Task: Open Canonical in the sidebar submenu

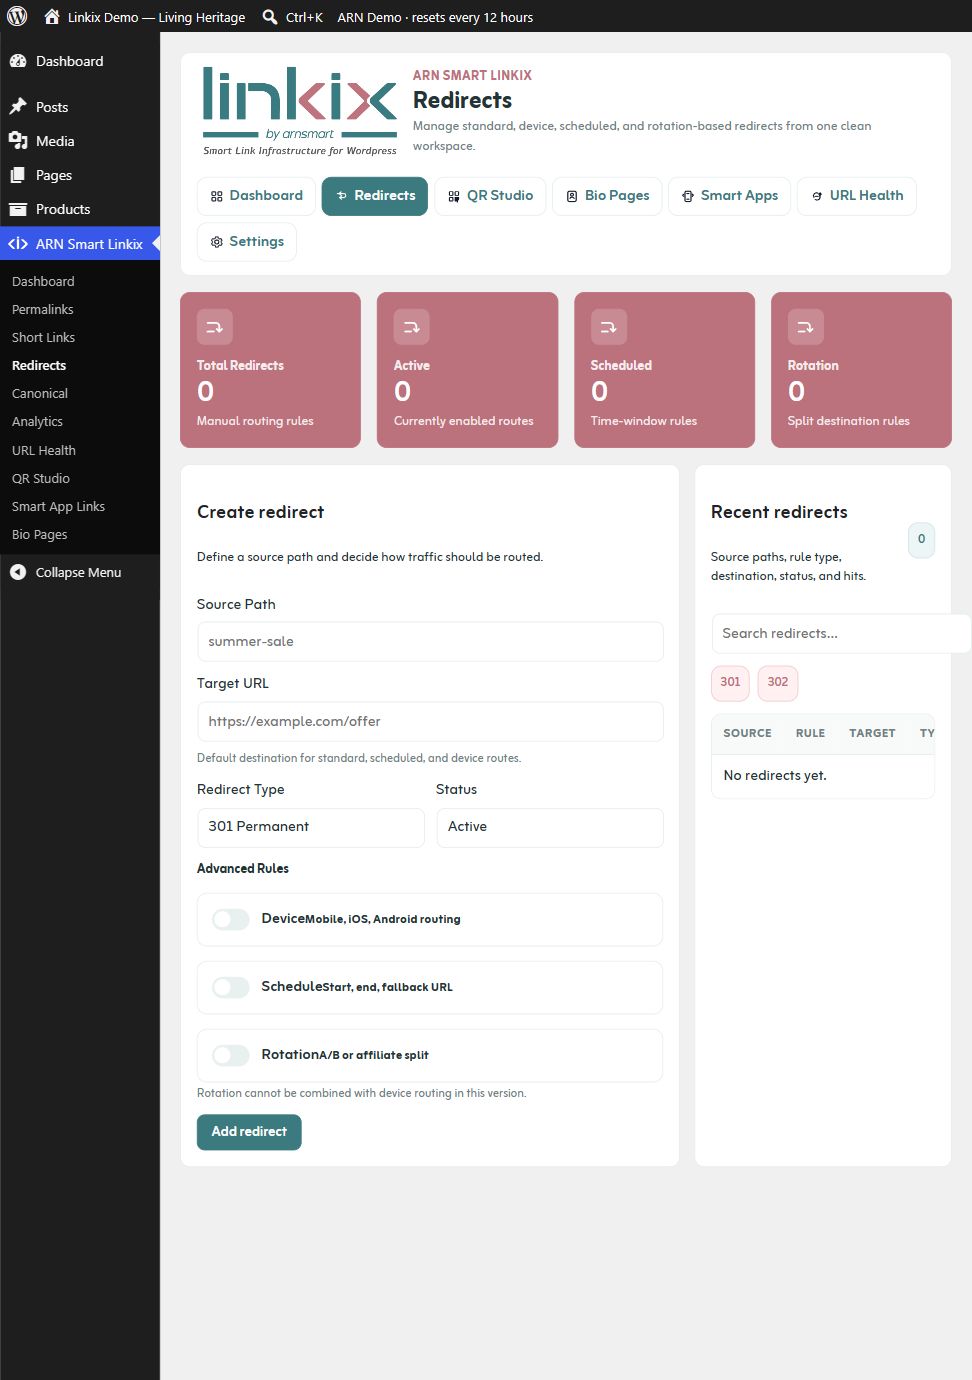Action: click(x=40, y=393)
